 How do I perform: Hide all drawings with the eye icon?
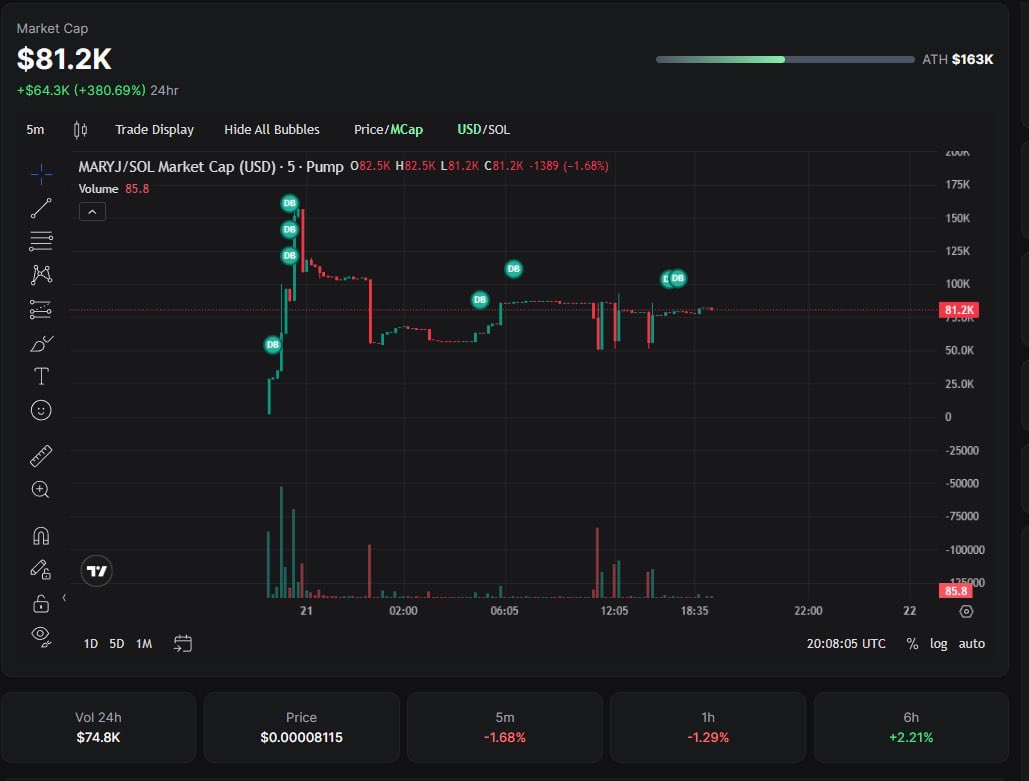40,635
